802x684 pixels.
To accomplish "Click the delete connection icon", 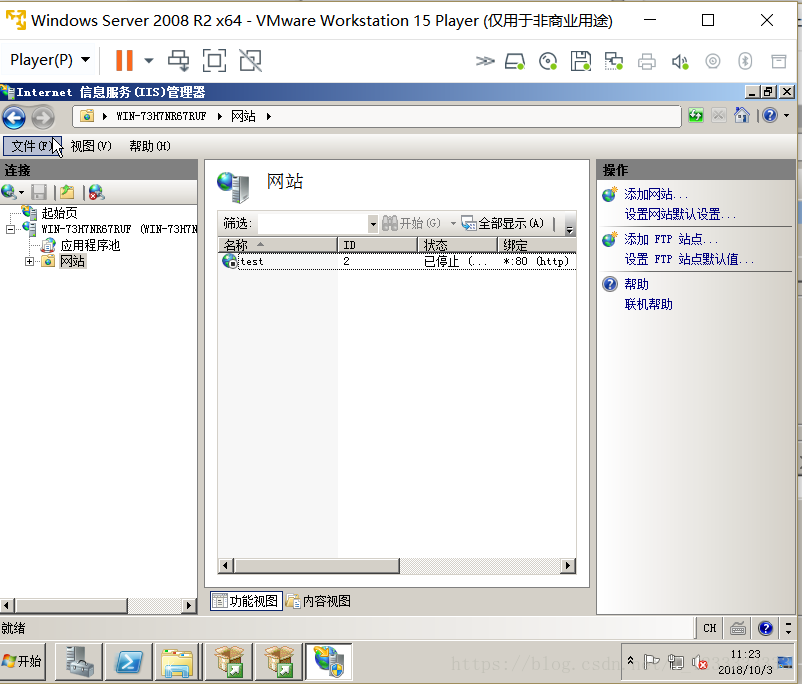I will pos(97,192).
